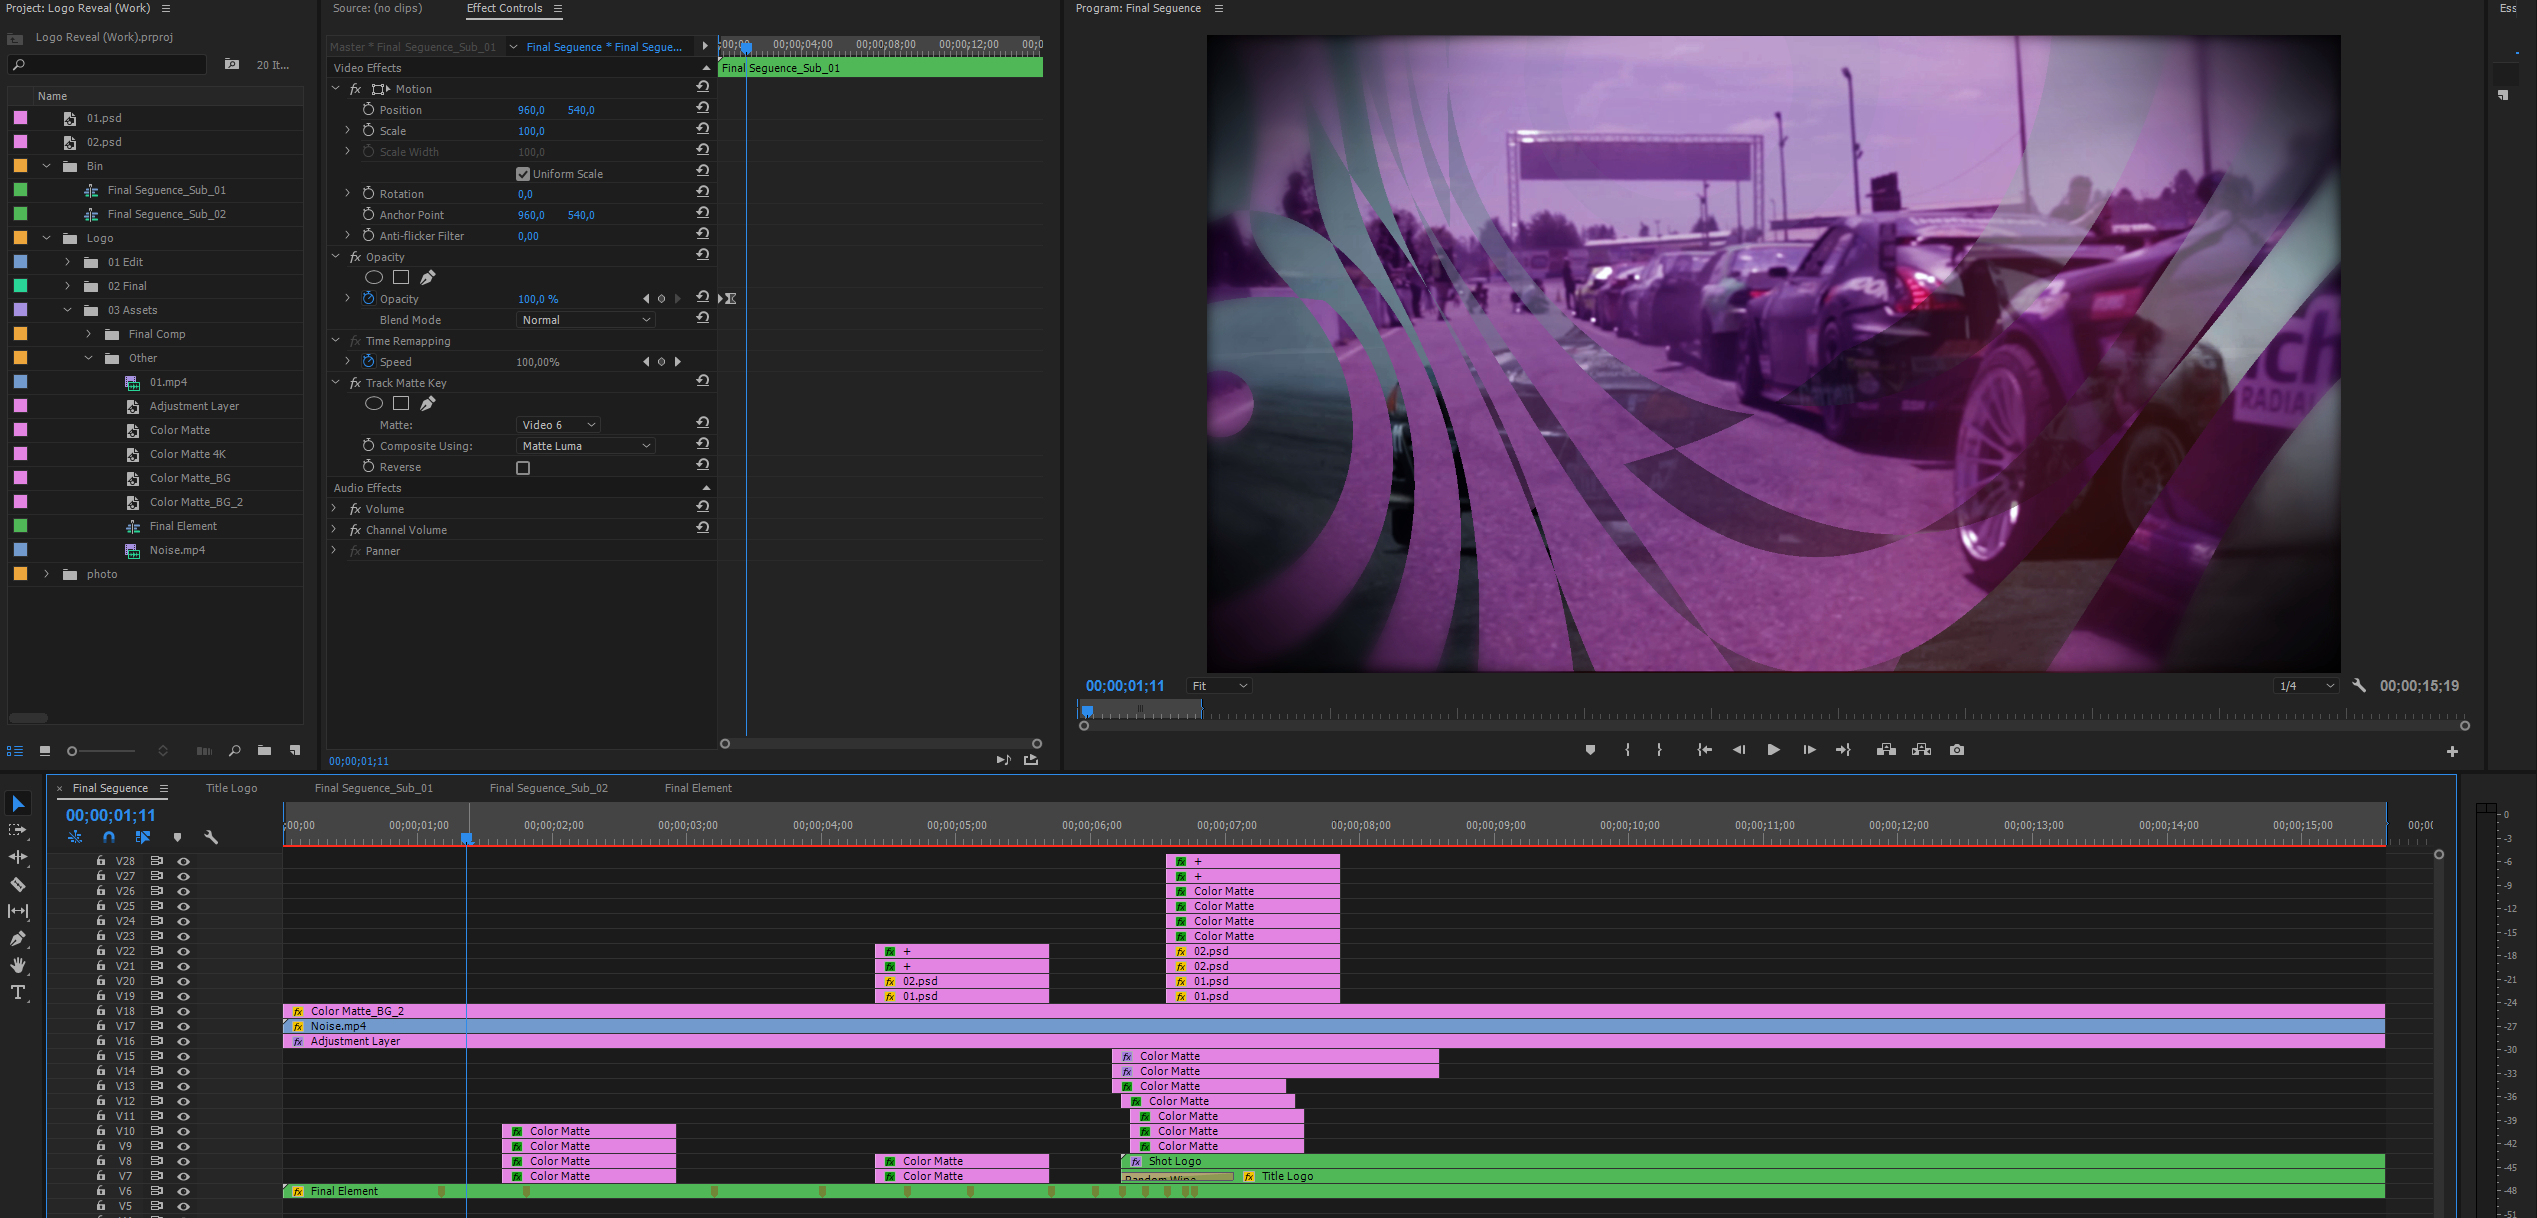Reset the Position parameter
The height and width of the screenshot is (1218, 2537).
[703, 108]
